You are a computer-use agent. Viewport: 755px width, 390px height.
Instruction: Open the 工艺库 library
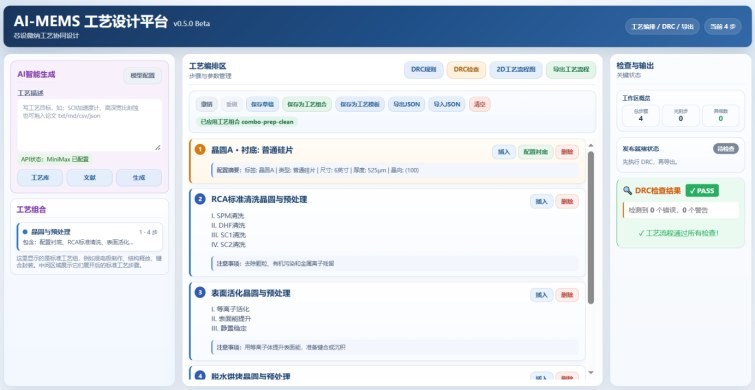pos(40,178)
